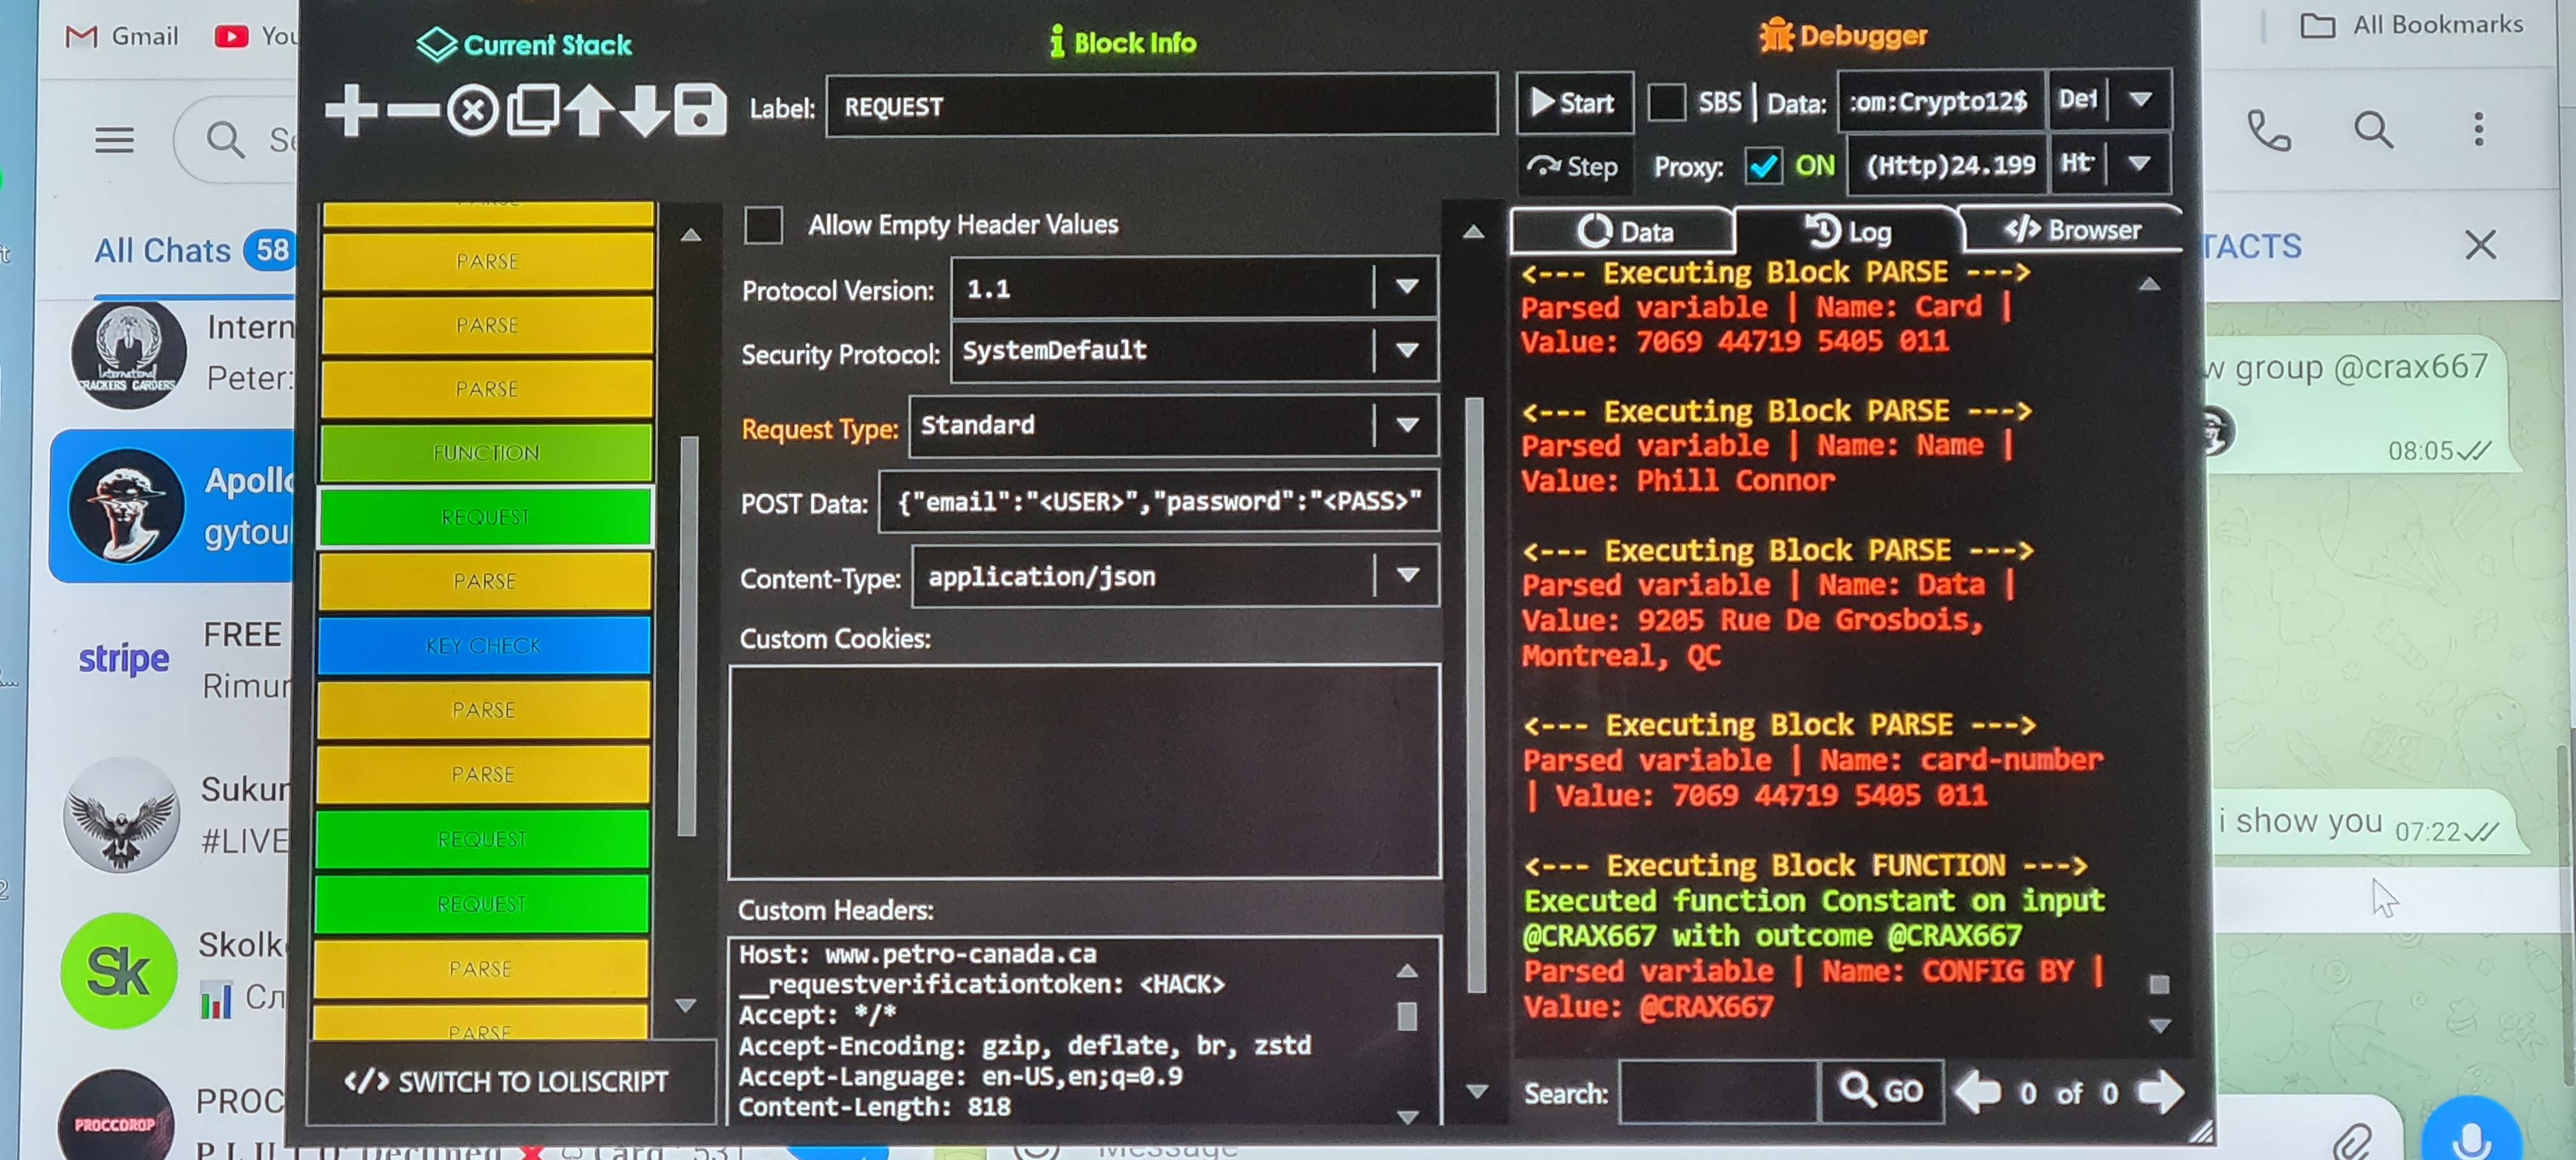Click Switch to LoliScript button
The image size is (2576, 1160).
(x=508, y=1082)
